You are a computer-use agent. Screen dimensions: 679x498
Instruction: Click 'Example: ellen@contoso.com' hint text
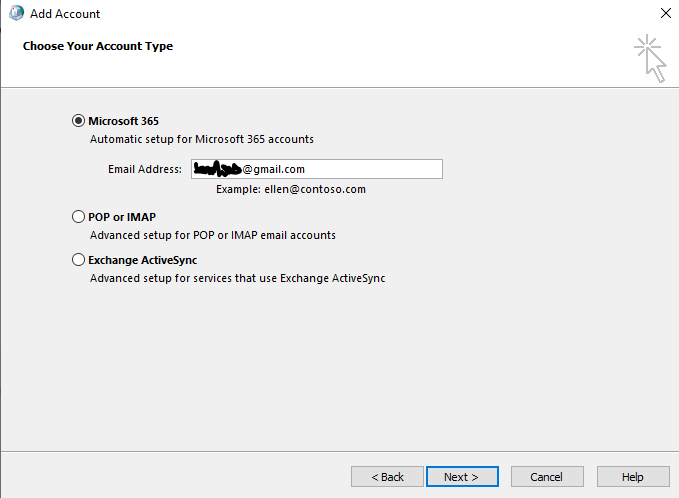(291, 189)
